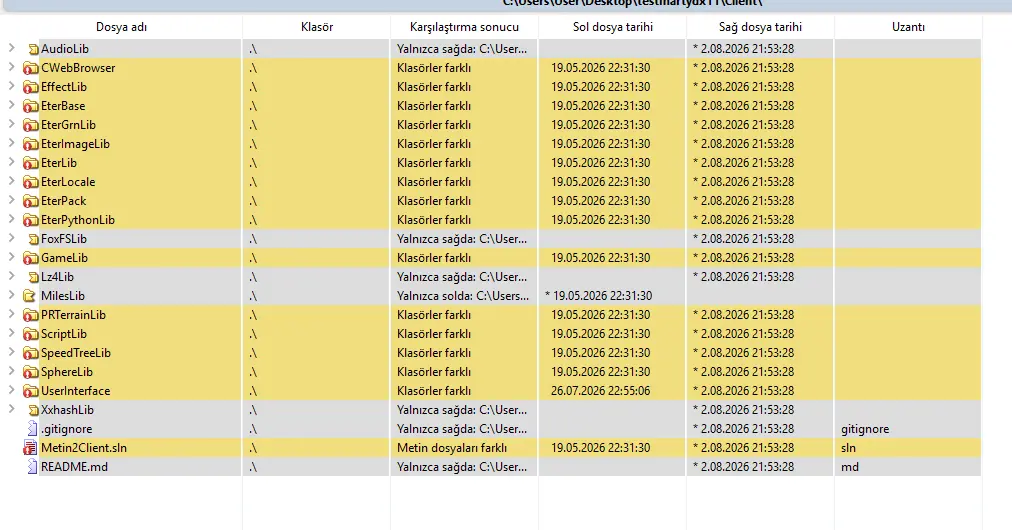Click the AudioLib folder icon

click(x=33, y=49)
